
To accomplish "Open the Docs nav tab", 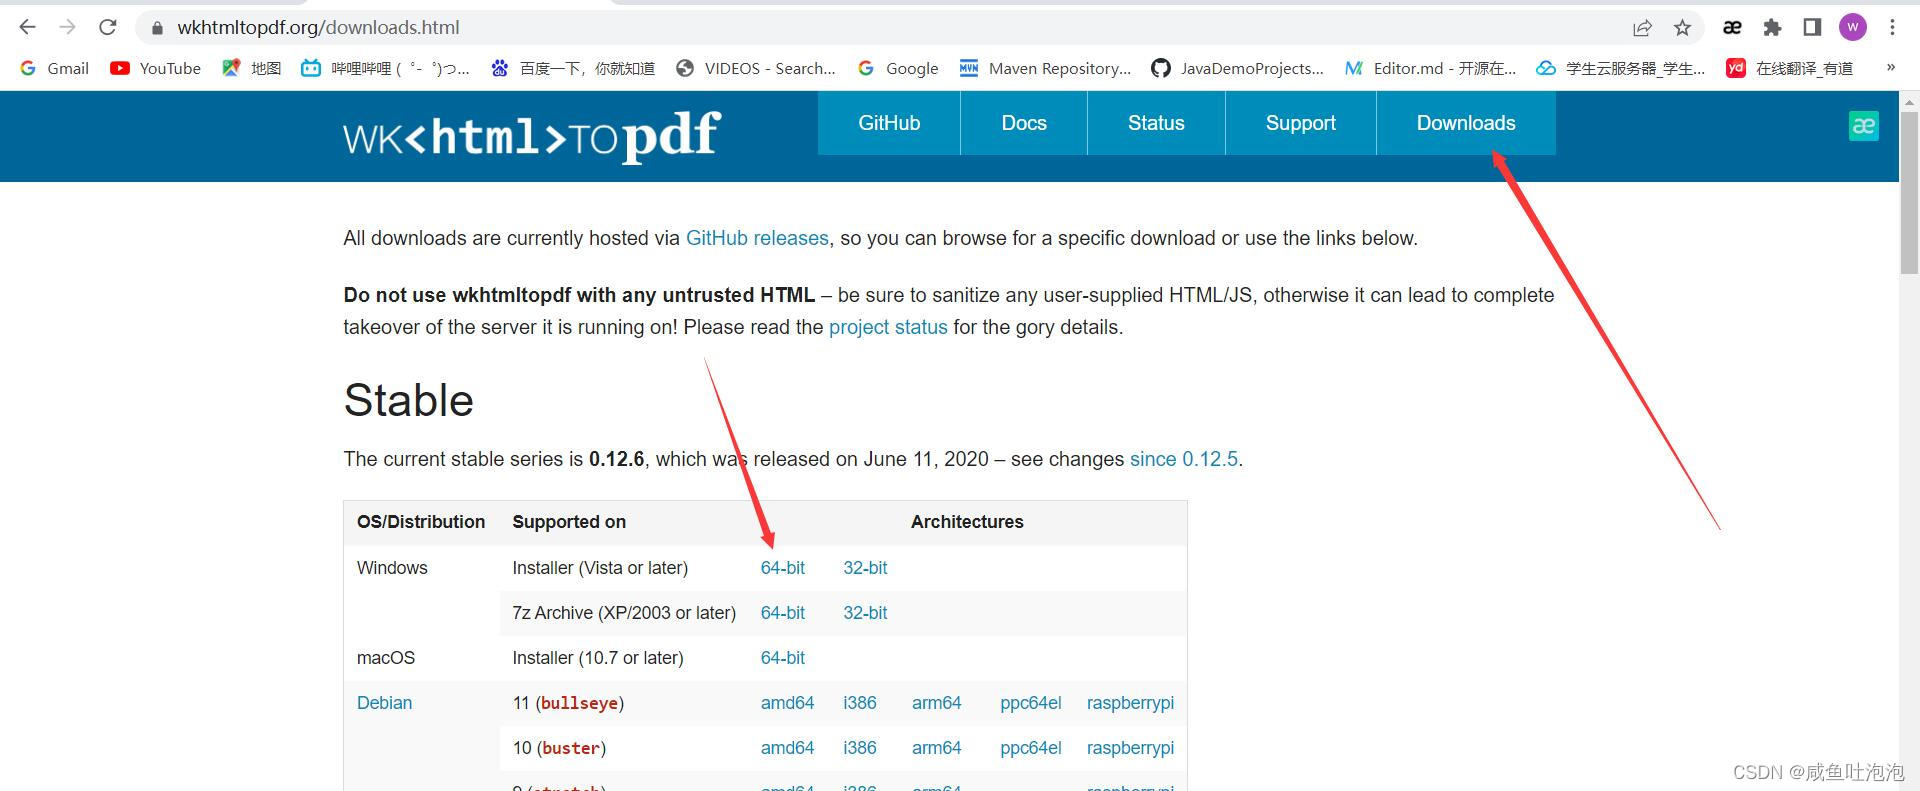I will click(1024, 123).
